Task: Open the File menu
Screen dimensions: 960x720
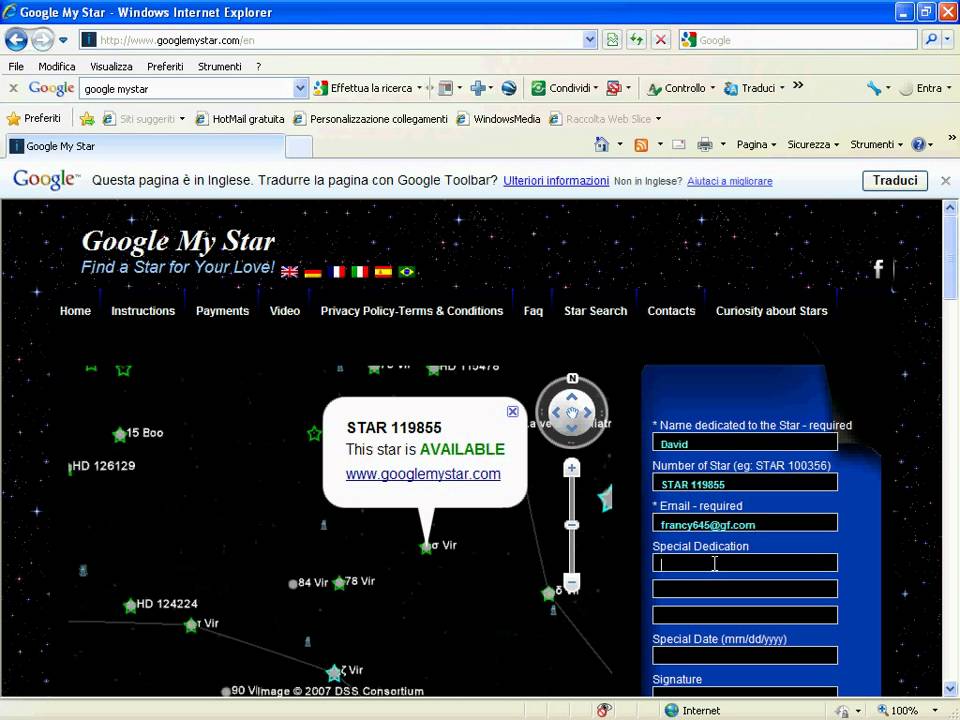Action: 16,66
